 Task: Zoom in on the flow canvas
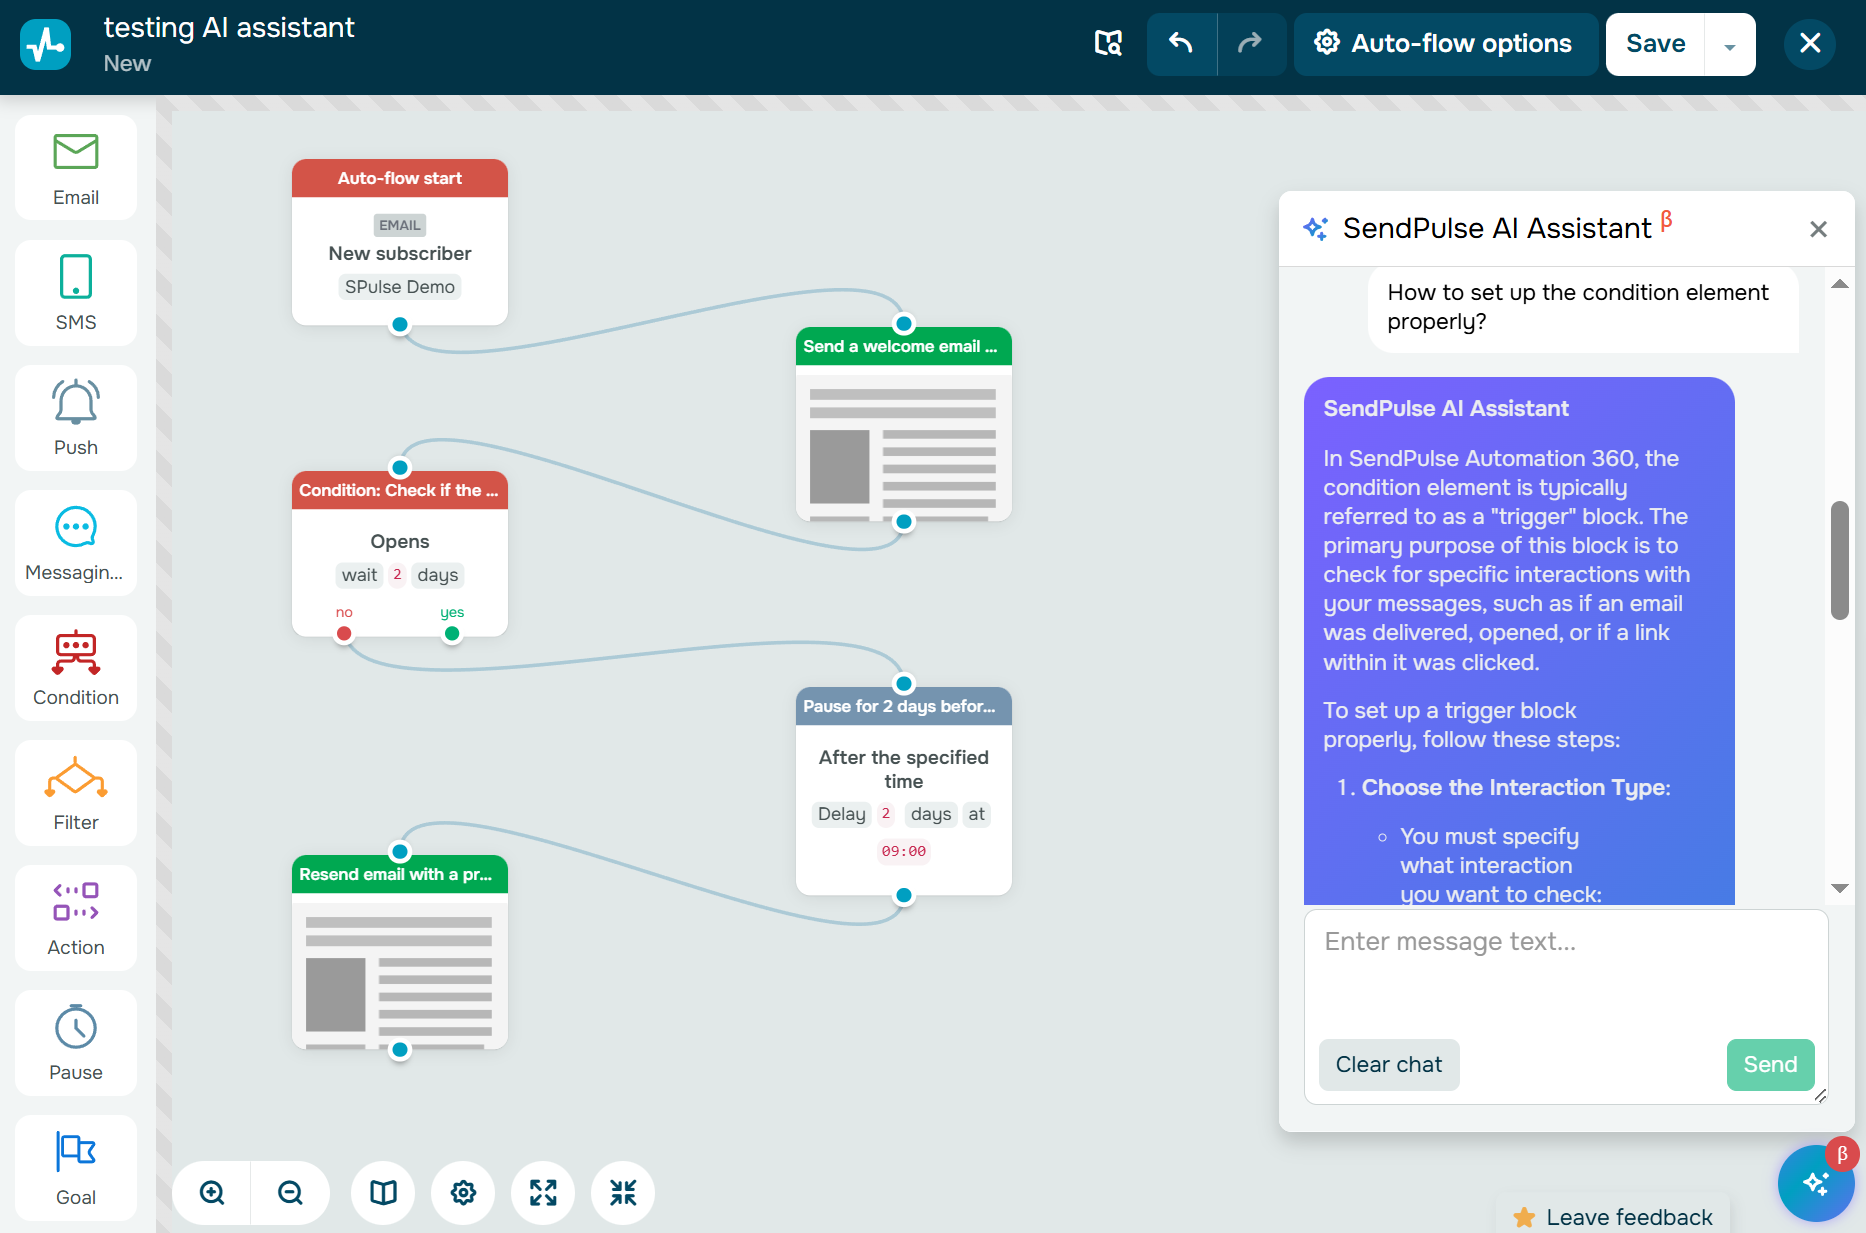pos(210,1192)
